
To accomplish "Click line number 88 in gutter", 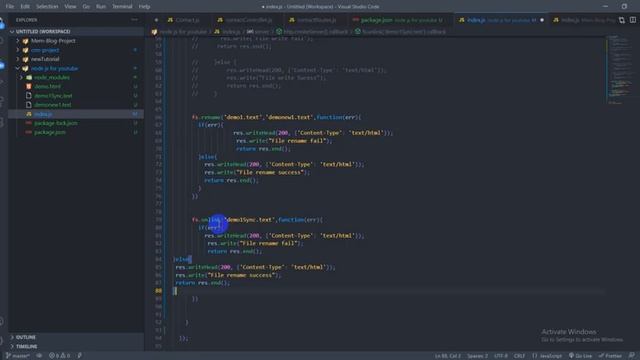I will tap(158, 291).
